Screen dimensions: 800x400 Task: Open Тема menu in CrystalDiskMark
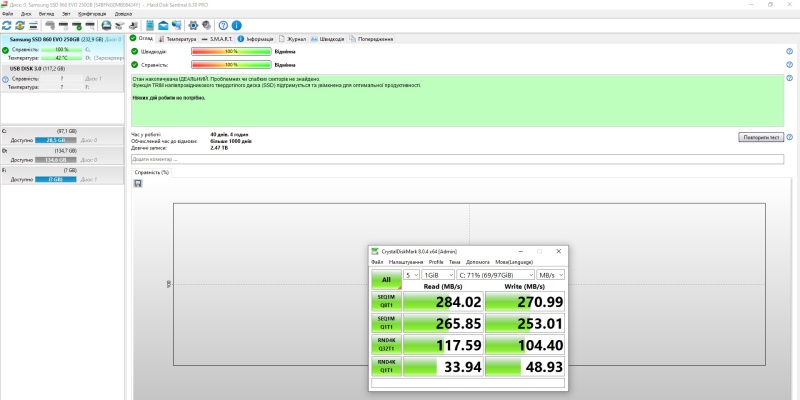(x=455, y=262)
